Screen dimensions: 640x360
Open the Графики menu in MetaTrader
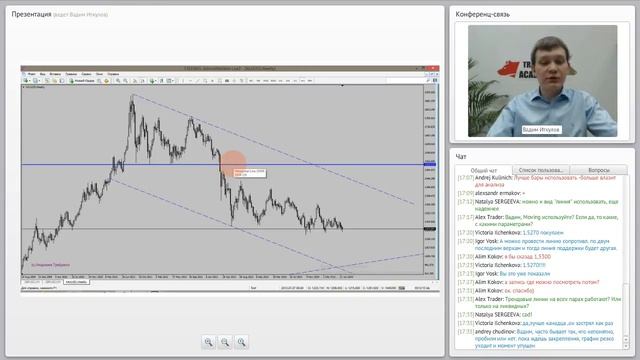click(71, 74)
